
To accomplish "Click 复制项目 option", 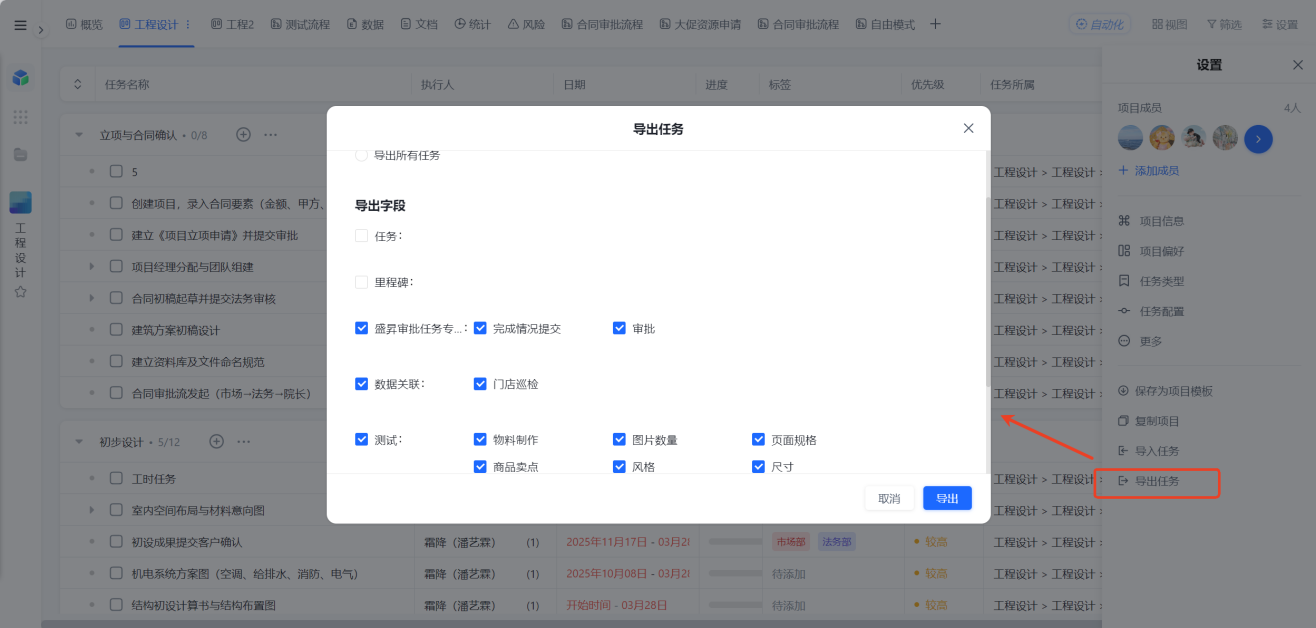I will click(1149, 421).
